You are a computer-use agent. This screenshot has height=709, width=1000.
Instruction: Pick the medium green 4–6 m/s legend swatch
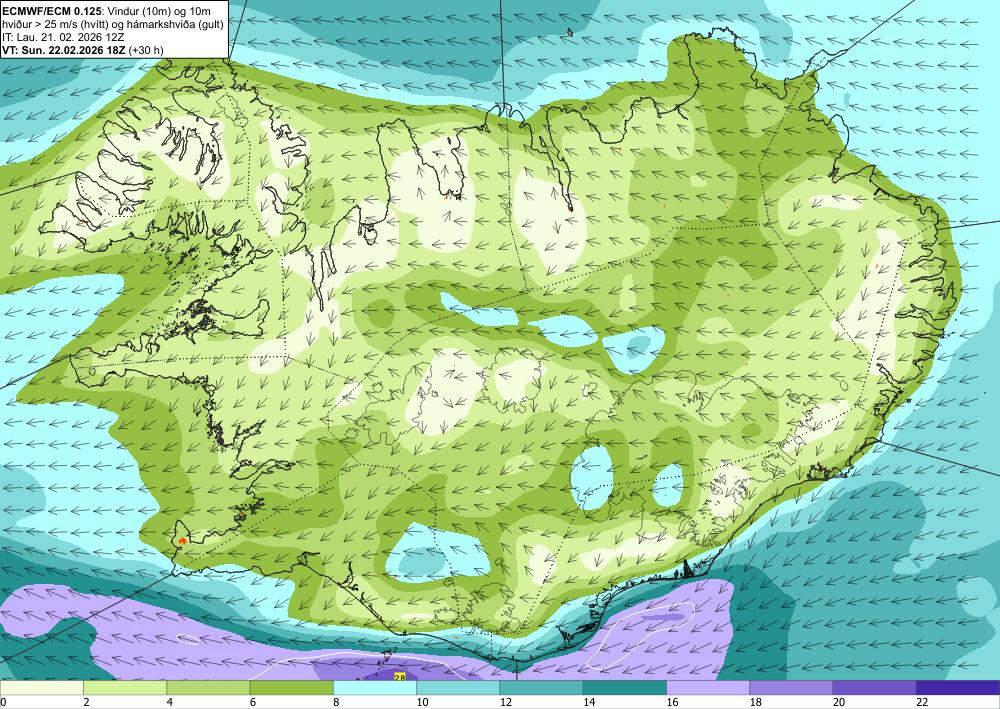tap(208, 687)
